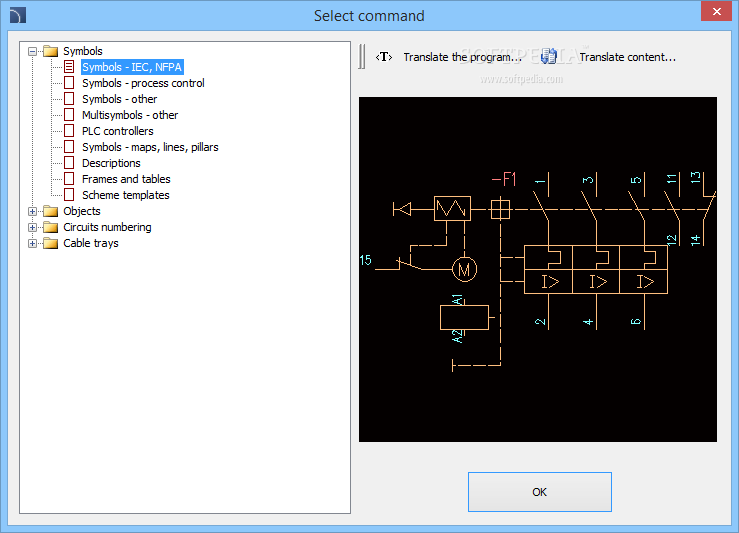Select Multisymbols - other entry
Image resolution: width=739 pixels, height=533 pixels.
coord(130,115)
